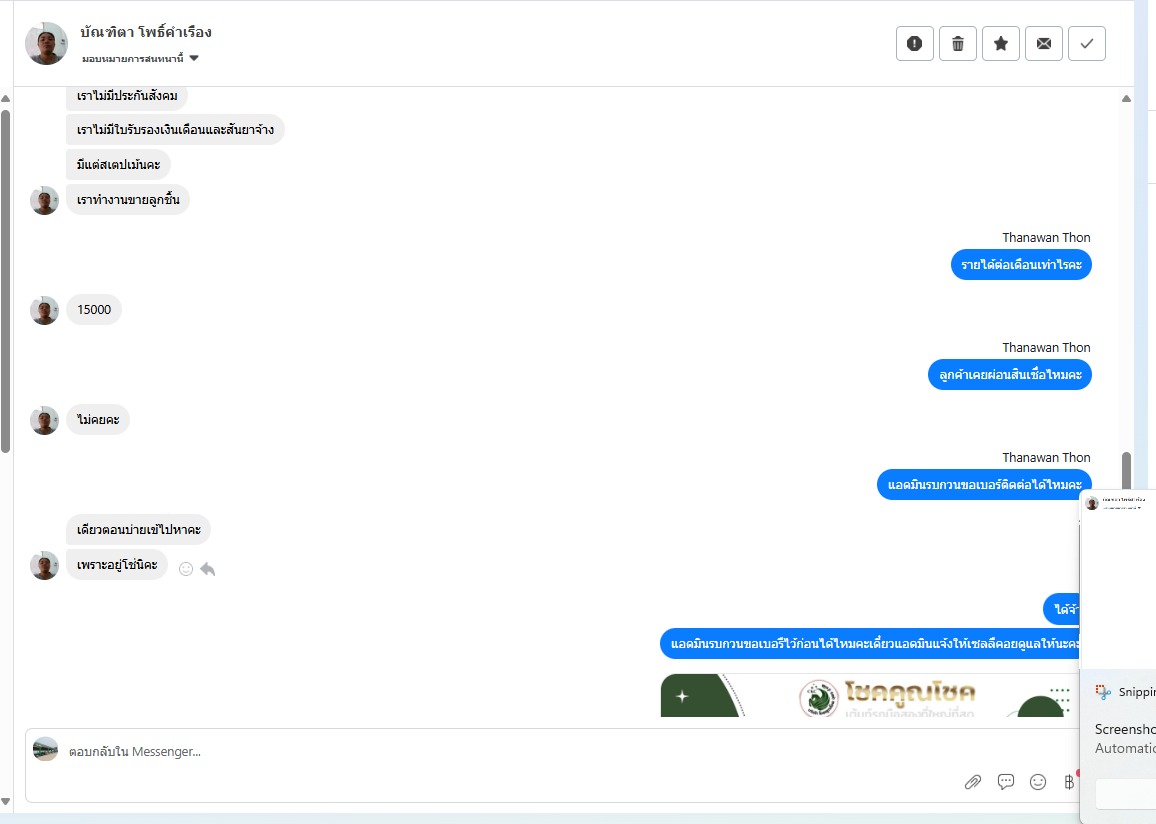Open the Baht payment icon
The width and height of the screenshot is (1156, 824).
coord(1069,782)
